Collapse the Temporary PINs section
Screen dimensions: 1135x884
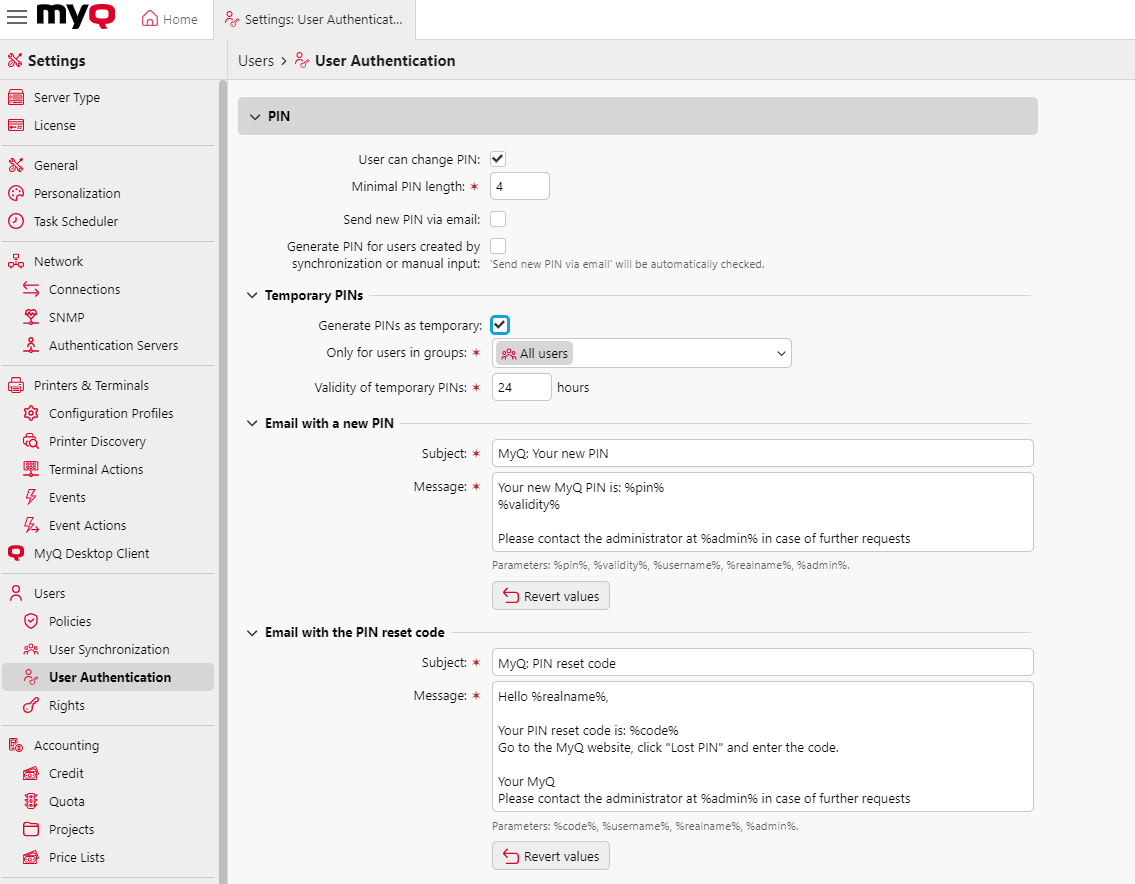click(x=251, y=295)
